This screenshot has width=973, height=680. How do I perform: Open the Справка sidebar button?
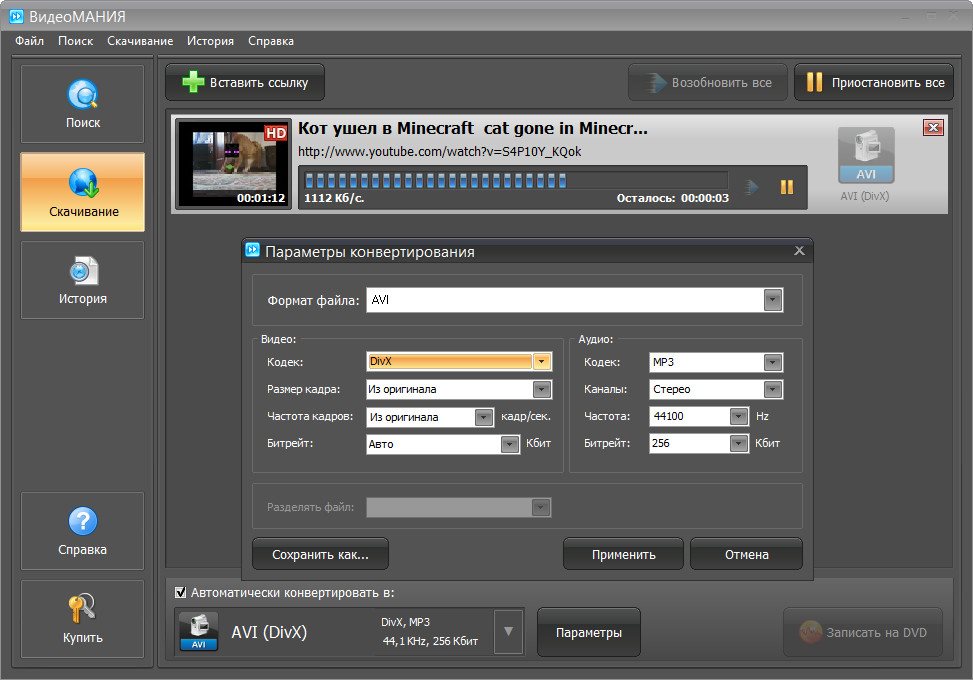pos(83,531)
